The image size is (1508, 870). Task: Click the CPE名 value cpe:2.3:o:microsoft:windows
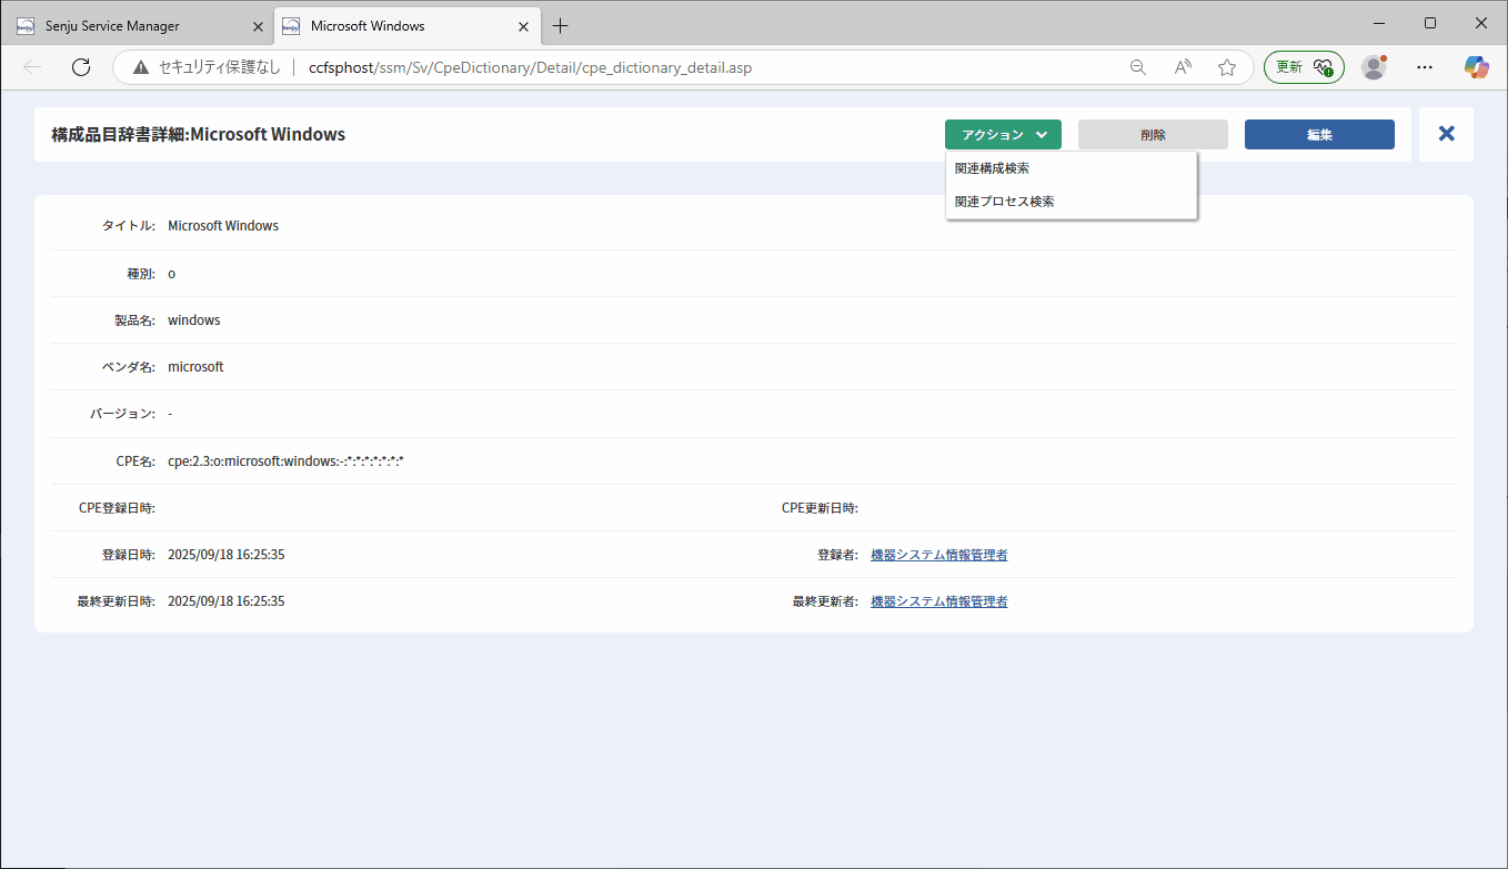click(286, 462)
